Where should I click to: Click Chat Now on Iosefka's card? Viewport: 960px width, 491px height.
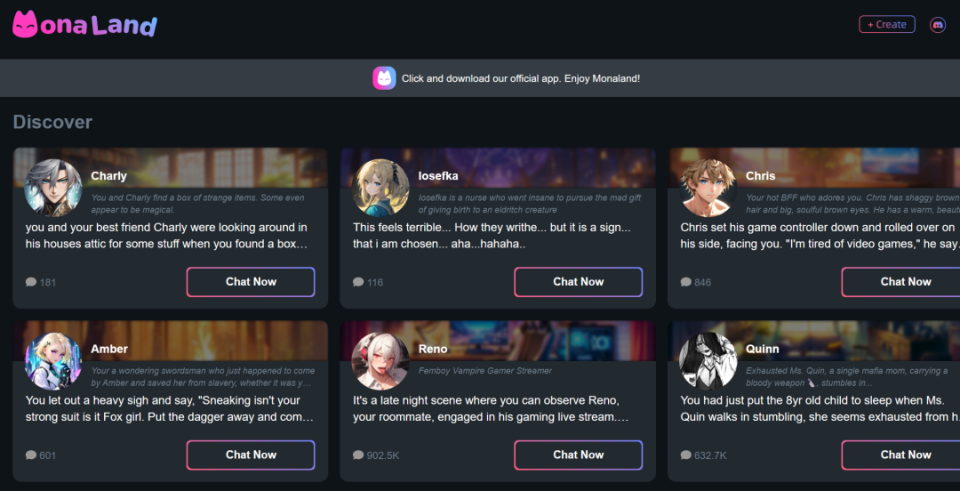click(x=578, y=282)
